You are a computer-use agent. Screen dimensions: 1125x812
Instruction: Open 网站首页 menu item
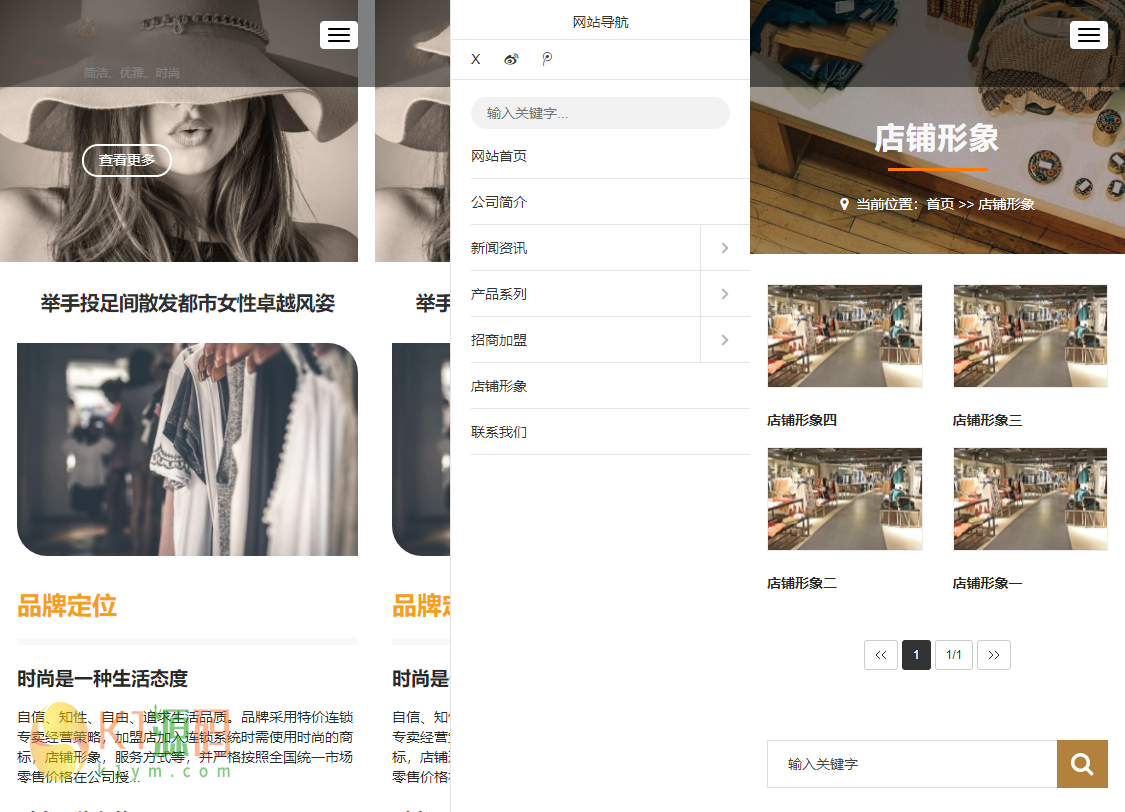click(499, 156)
